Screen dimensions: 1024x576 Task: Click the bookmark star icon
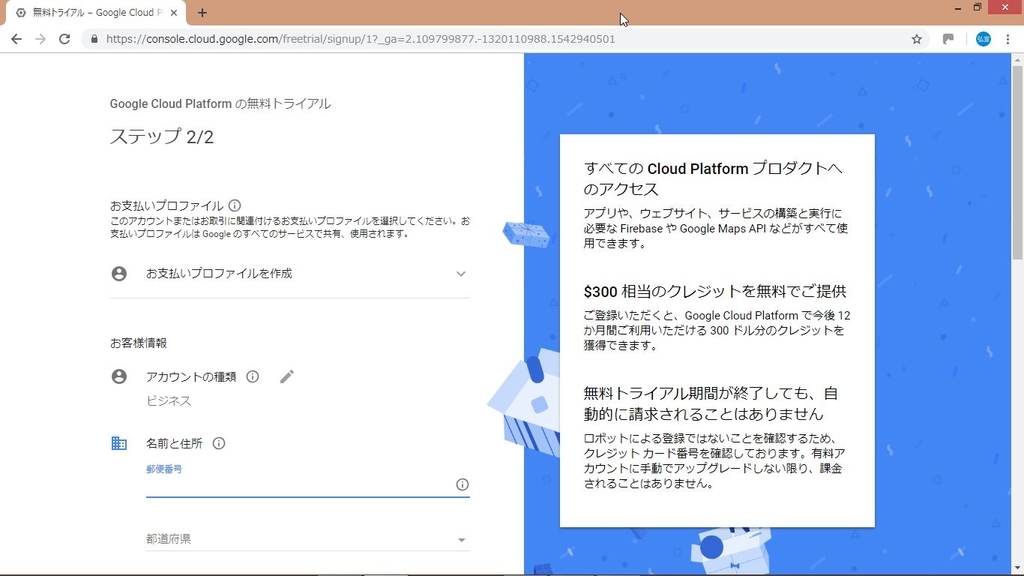point(916,39)
